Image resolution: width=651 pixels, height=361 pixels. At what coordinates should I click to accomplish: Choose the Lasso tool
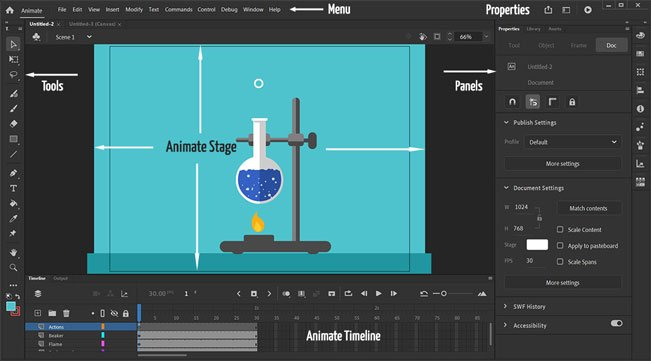(13, 75)
